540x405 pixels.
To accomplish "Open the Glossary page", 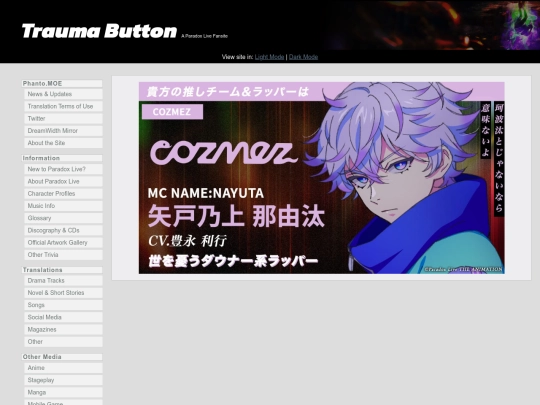I will pyautogui.click(x=63, y=218).
